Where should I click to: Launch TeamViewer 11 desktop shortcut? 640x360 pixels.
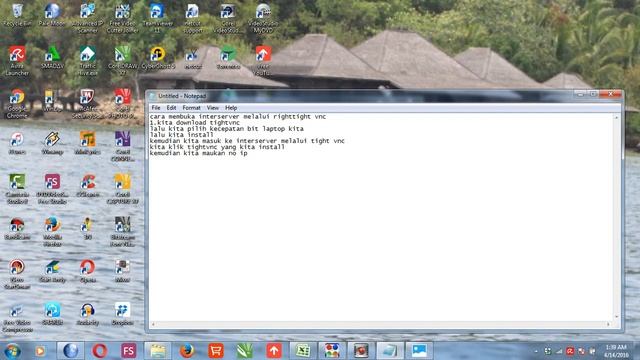(158, 18)
